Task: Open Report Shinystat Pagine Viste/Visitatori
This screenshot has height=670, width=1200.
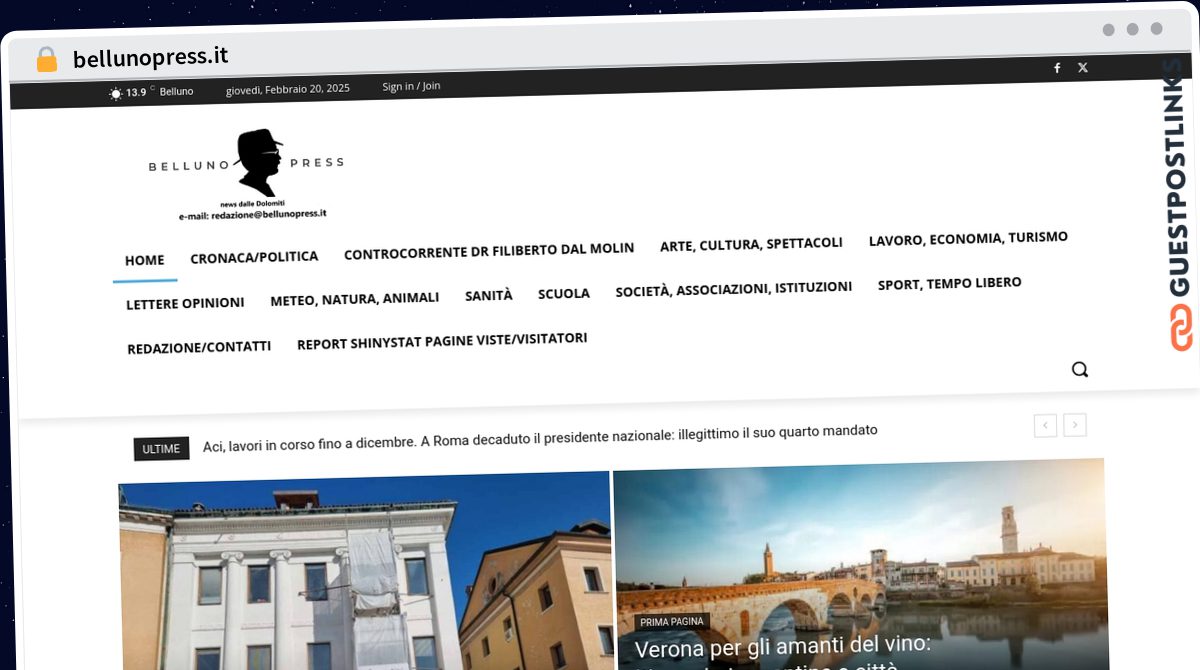Action: click(x=442, y=341)
